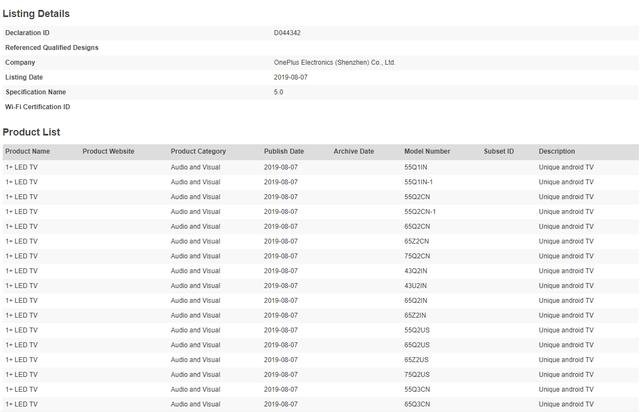This screenshot has height=412, width=640.
Task: Select model number 55Q1IN-1
Action: [x=418, y=182]
